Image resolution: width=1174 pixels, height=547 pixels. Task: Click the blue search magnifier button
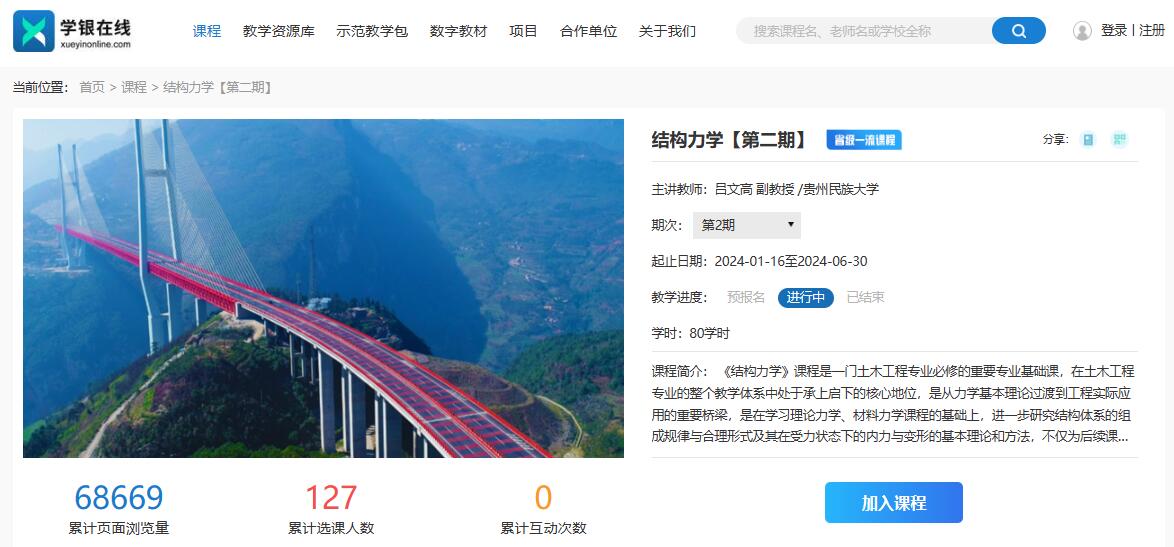coord(1018,31)
